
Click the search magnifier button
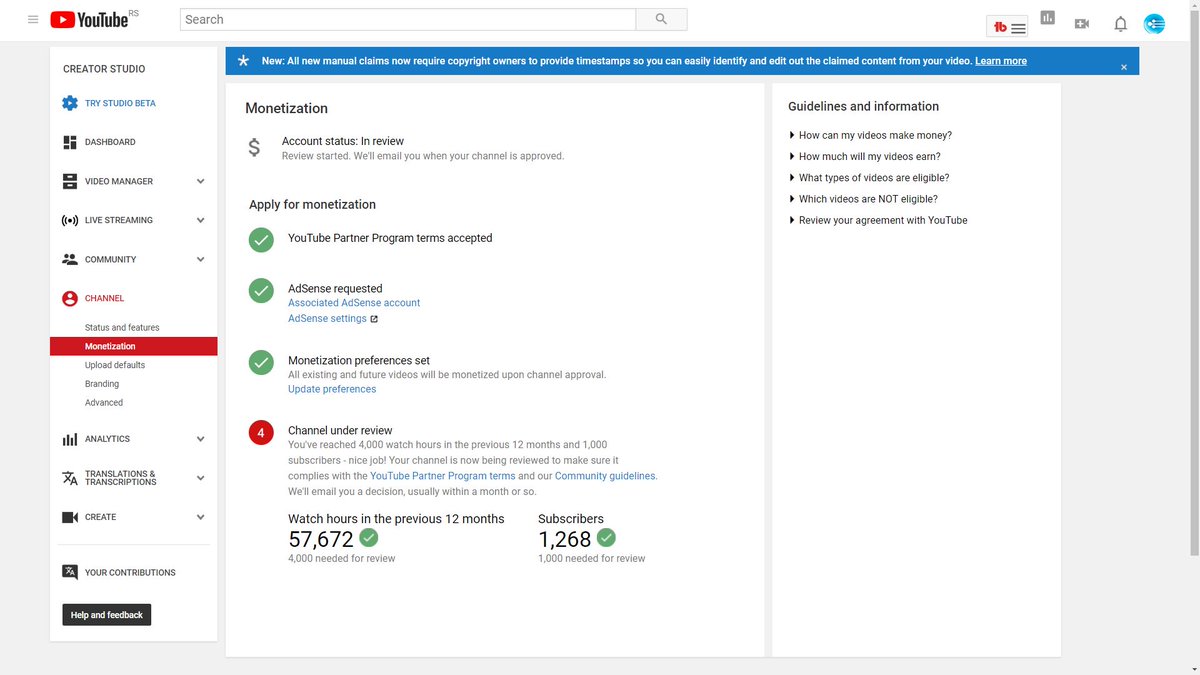(x=661, y=19)
